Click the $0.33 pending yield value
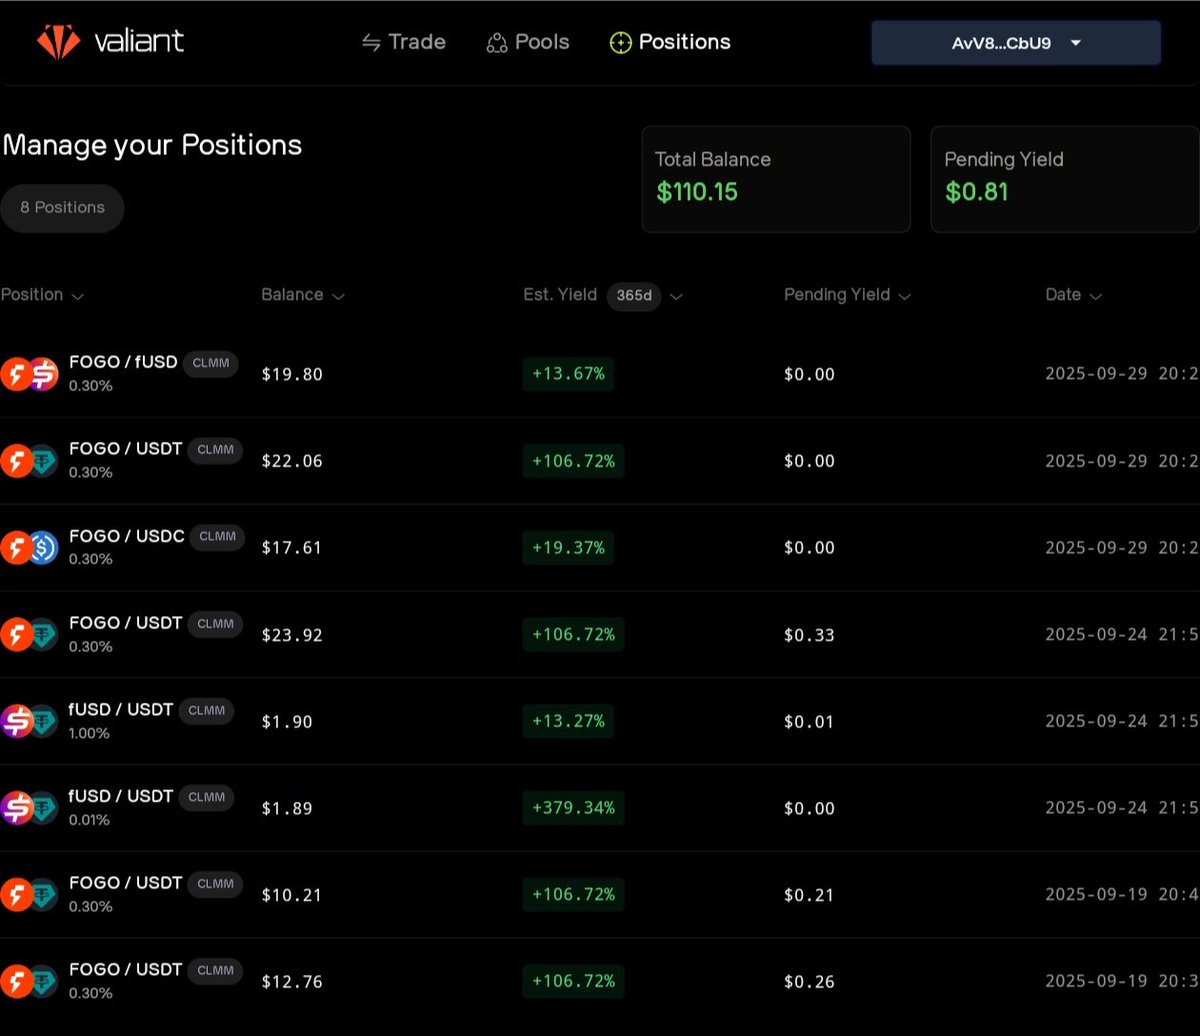The width and height of the screenshot is (1200, 1036). (809, 635)
